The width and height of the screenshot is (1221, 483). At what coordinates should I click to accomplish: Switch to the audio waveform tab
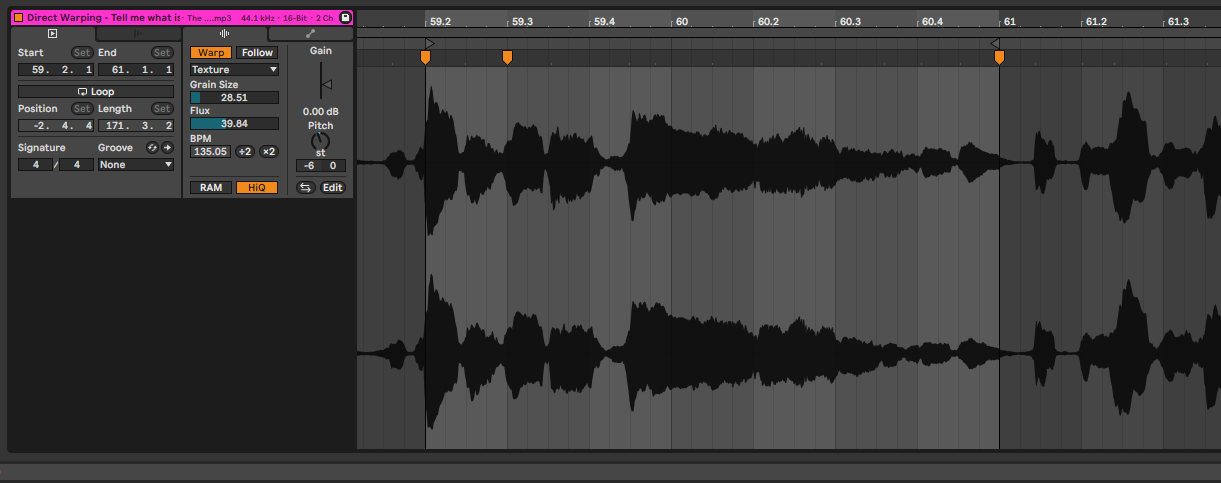[x=224, y=33]
